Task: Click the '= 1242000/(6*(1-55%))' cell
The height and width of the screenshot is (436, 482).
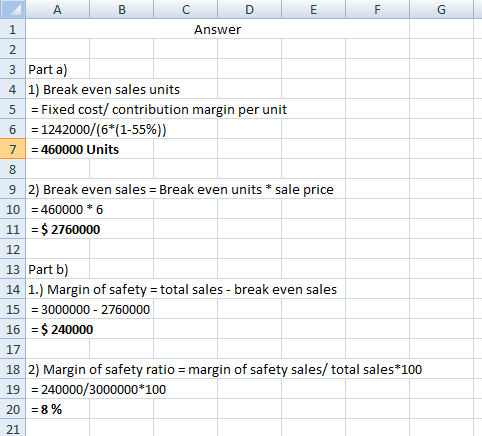Action: click(x=99, y=129)
